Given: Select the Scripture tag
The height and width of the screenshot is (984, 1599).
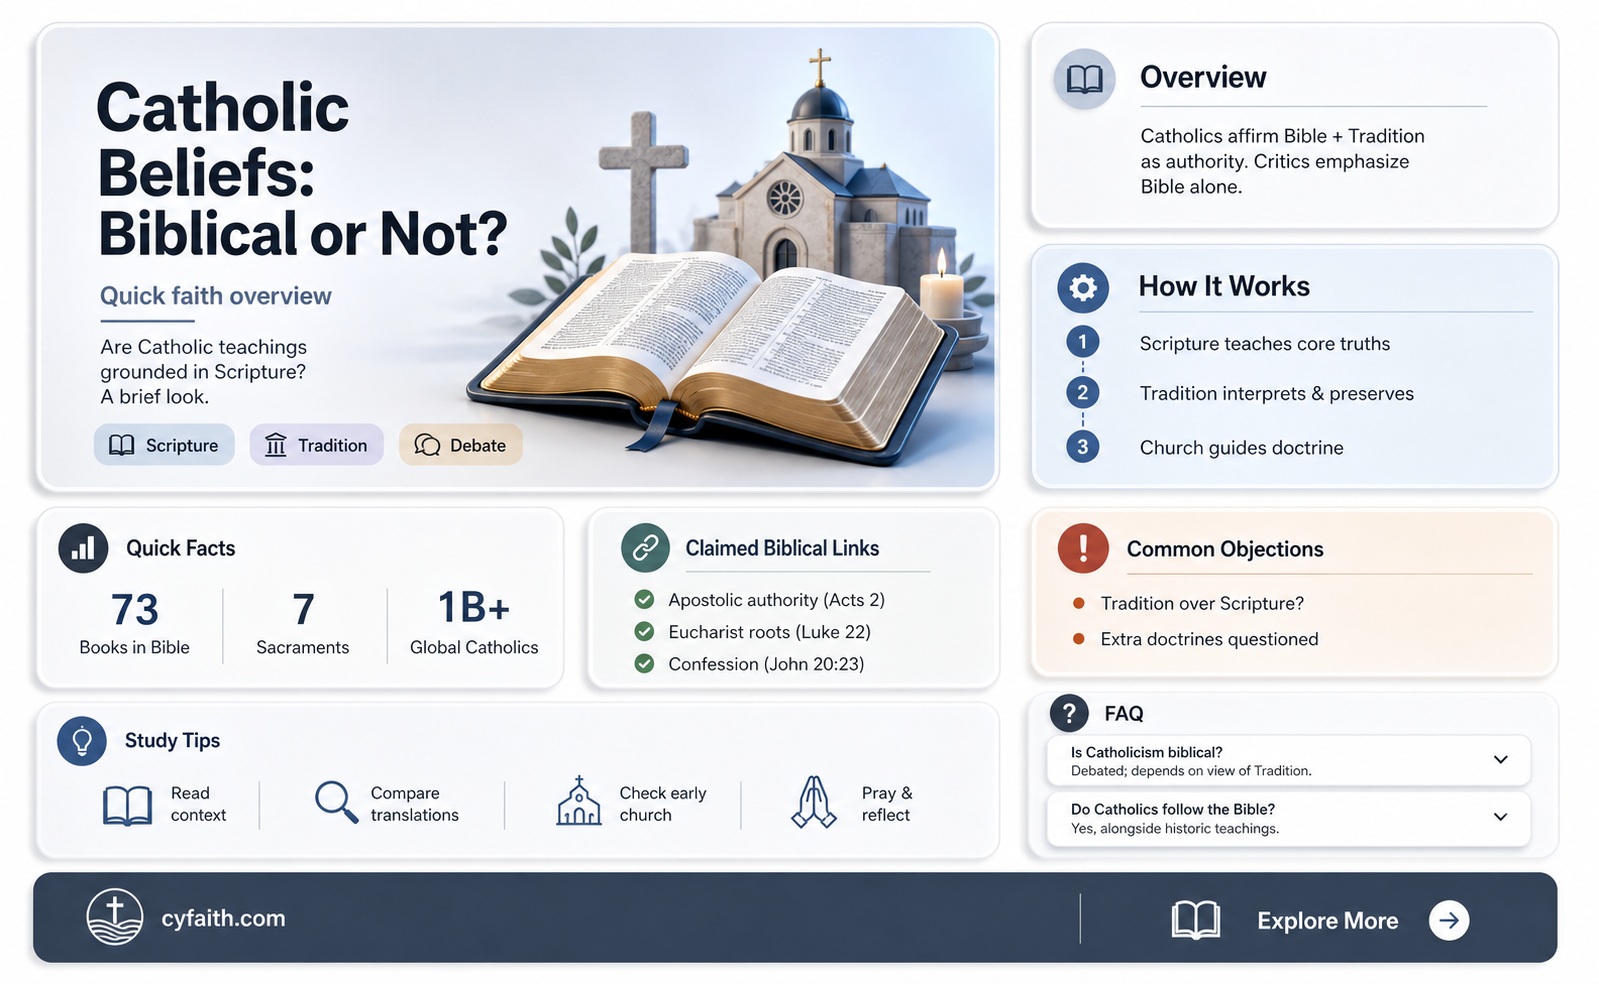Looking at the screenshot, I should pos(164,445).
